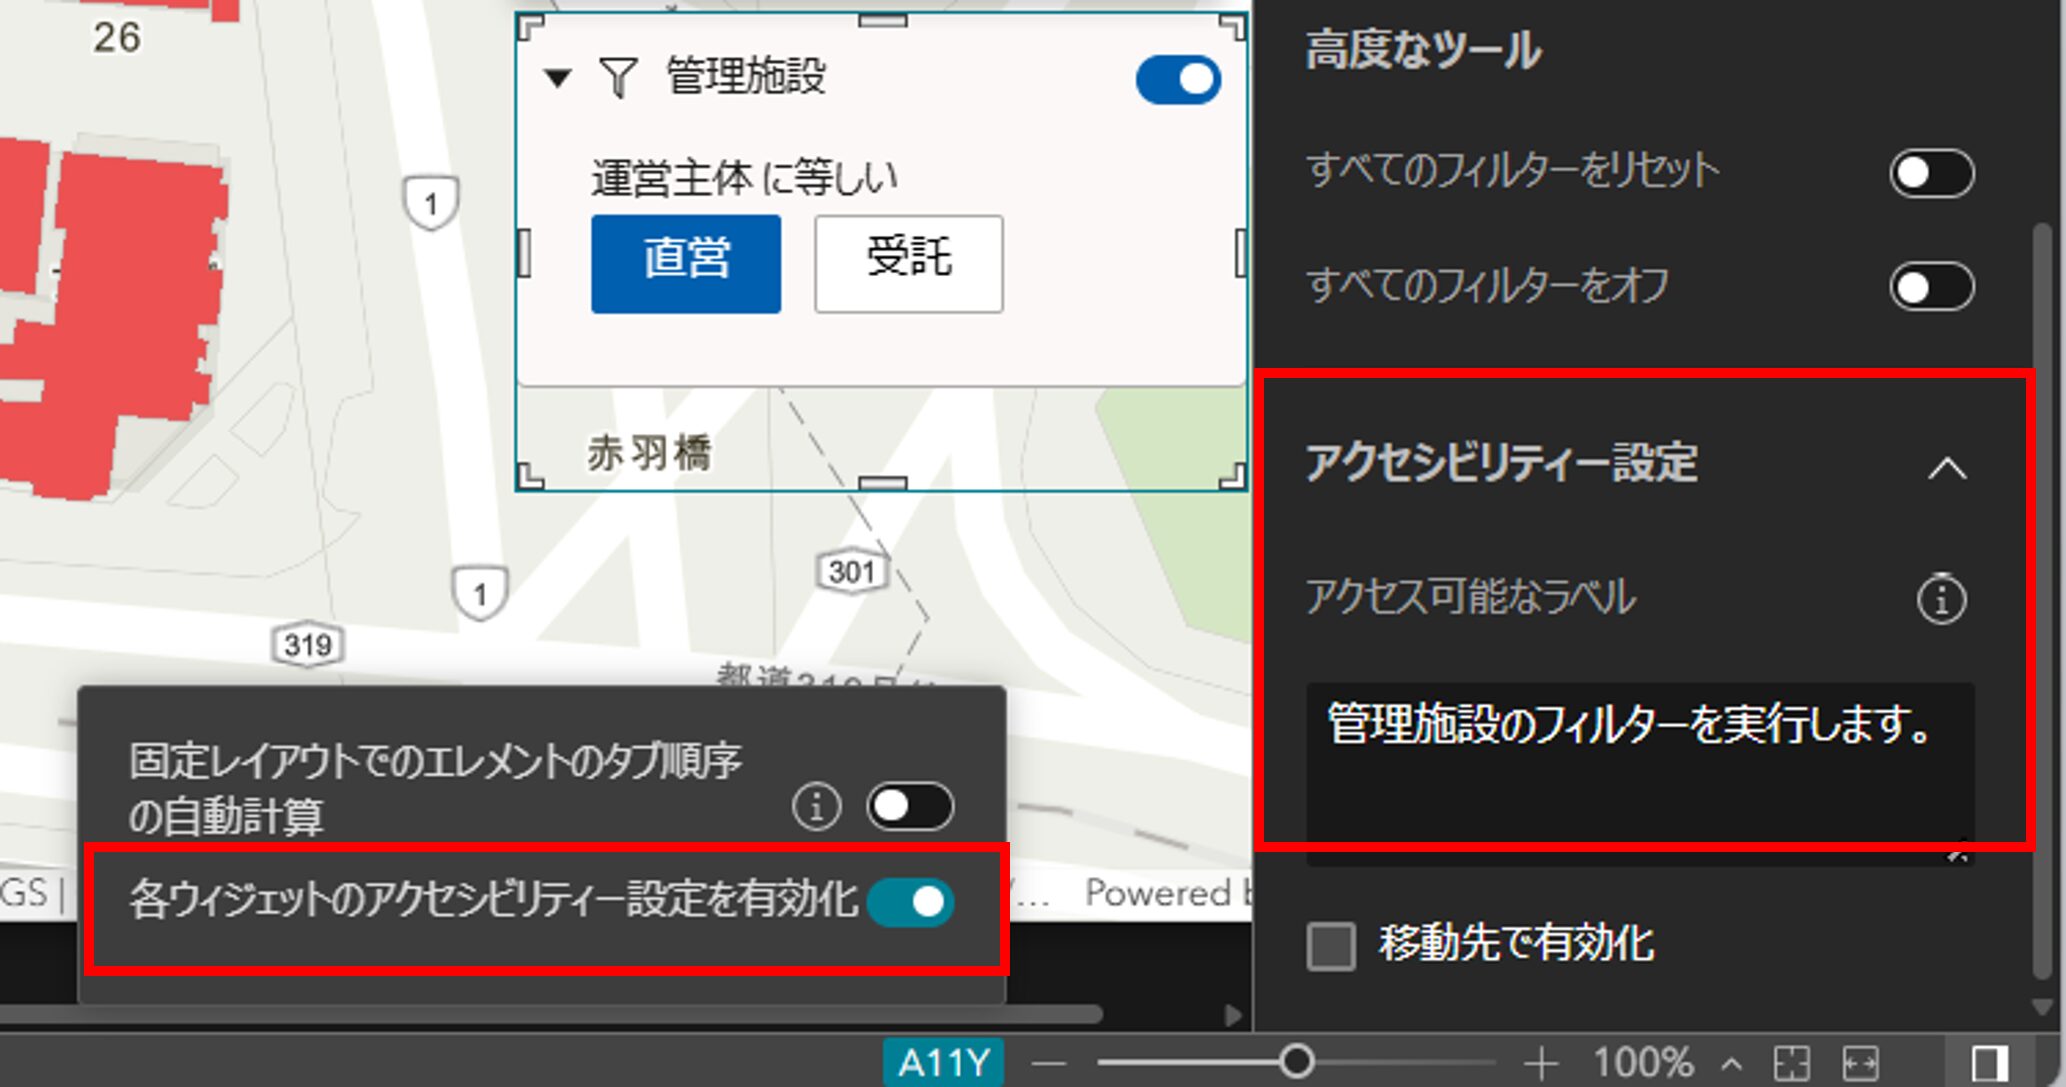The image size is (2066, 1087).
Task: Click the filter funnel icon beside 管理施設
Action: (618, 77)
